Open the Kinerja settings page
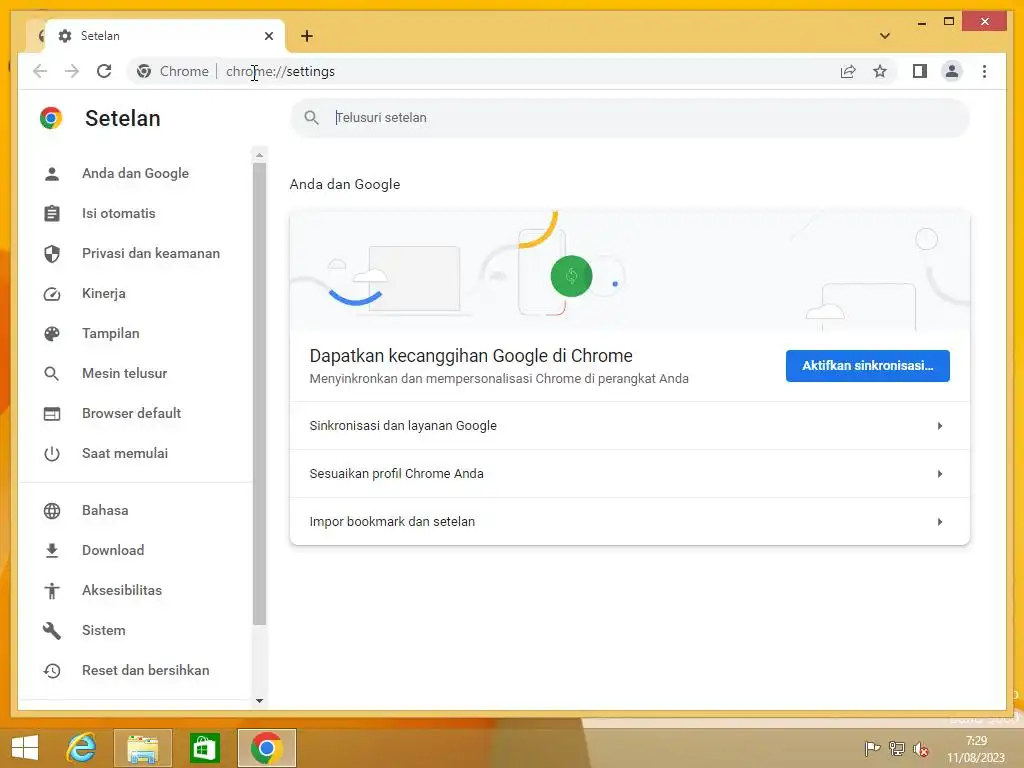Image resolution: width=1024 pixels, height=768 pixels. coord(104,294)
